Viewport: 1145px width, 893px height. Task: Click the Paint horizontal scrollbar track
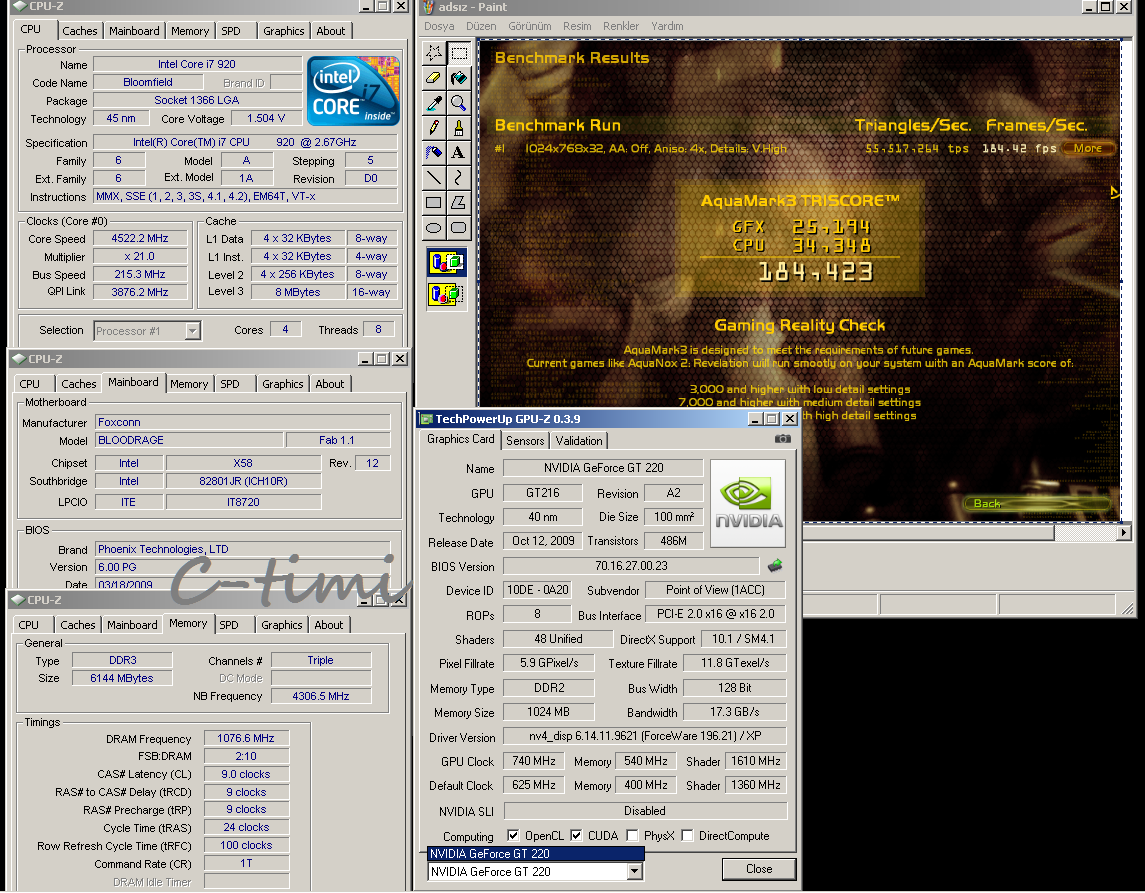pos(1086,533)
